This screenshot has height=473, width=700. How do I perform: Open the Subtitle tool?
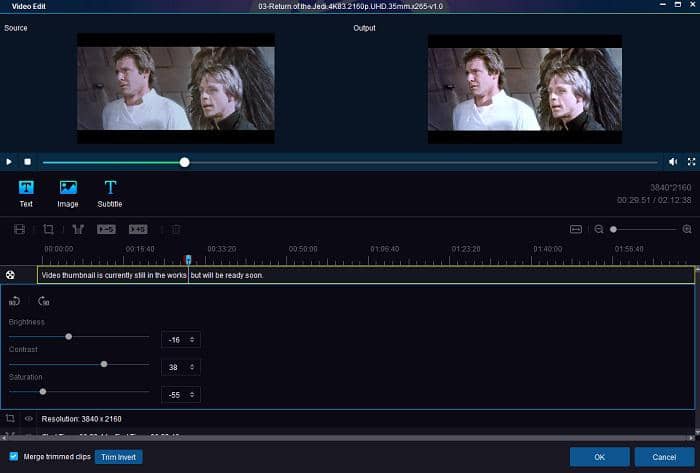pyautogui.click(x=110, y=194)
